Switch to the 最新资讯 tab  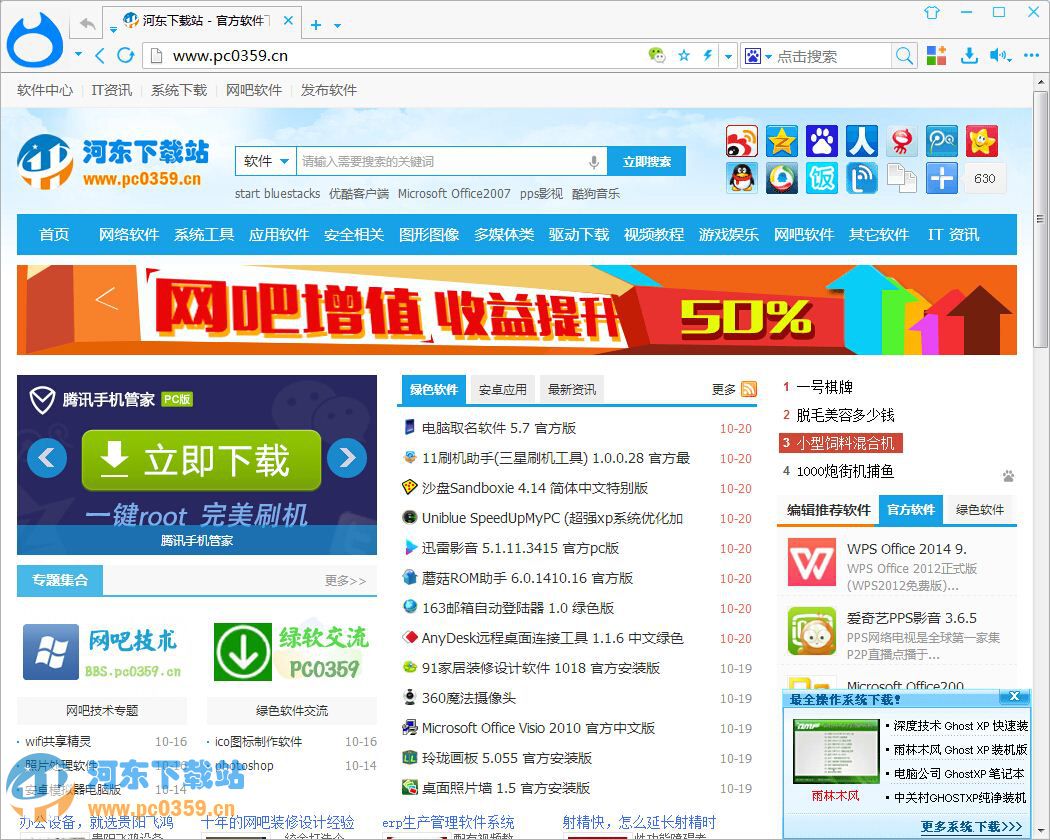[x=571, y=390]
